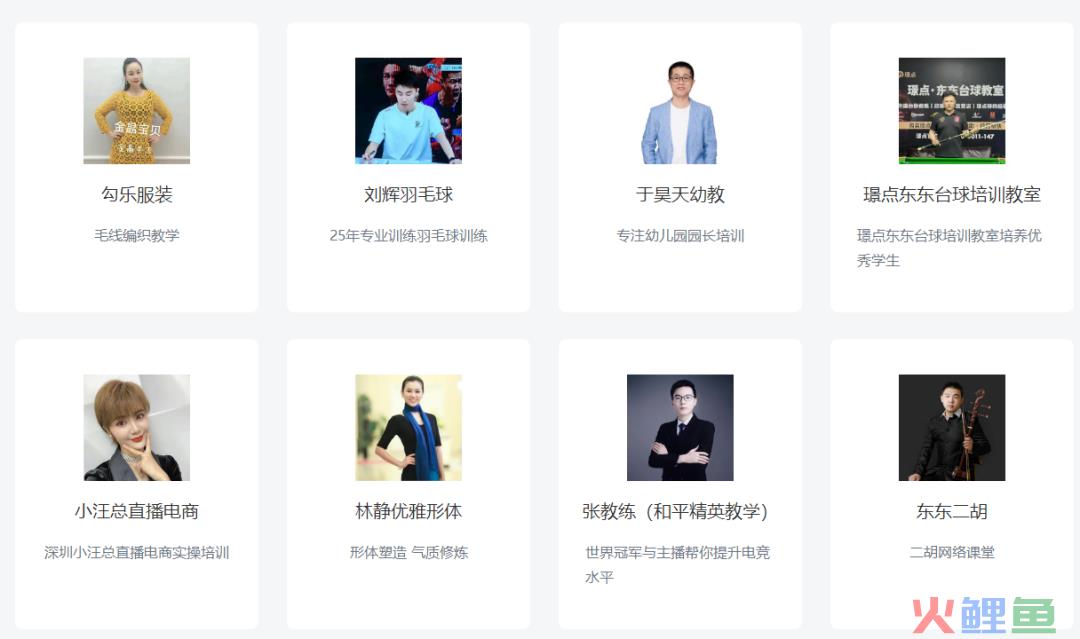Click the 东东二胡 erhu player photo
Screen dimensions: 1080x639
tap(952, 428)
